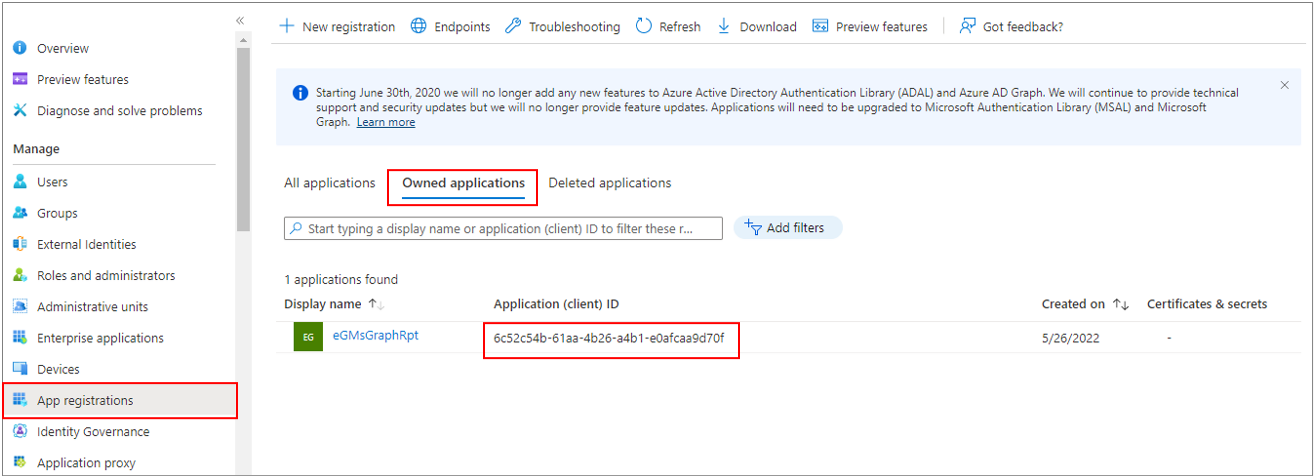Click the Got feedback person icon
This screenshot has height=476, width=1314.
967,26
